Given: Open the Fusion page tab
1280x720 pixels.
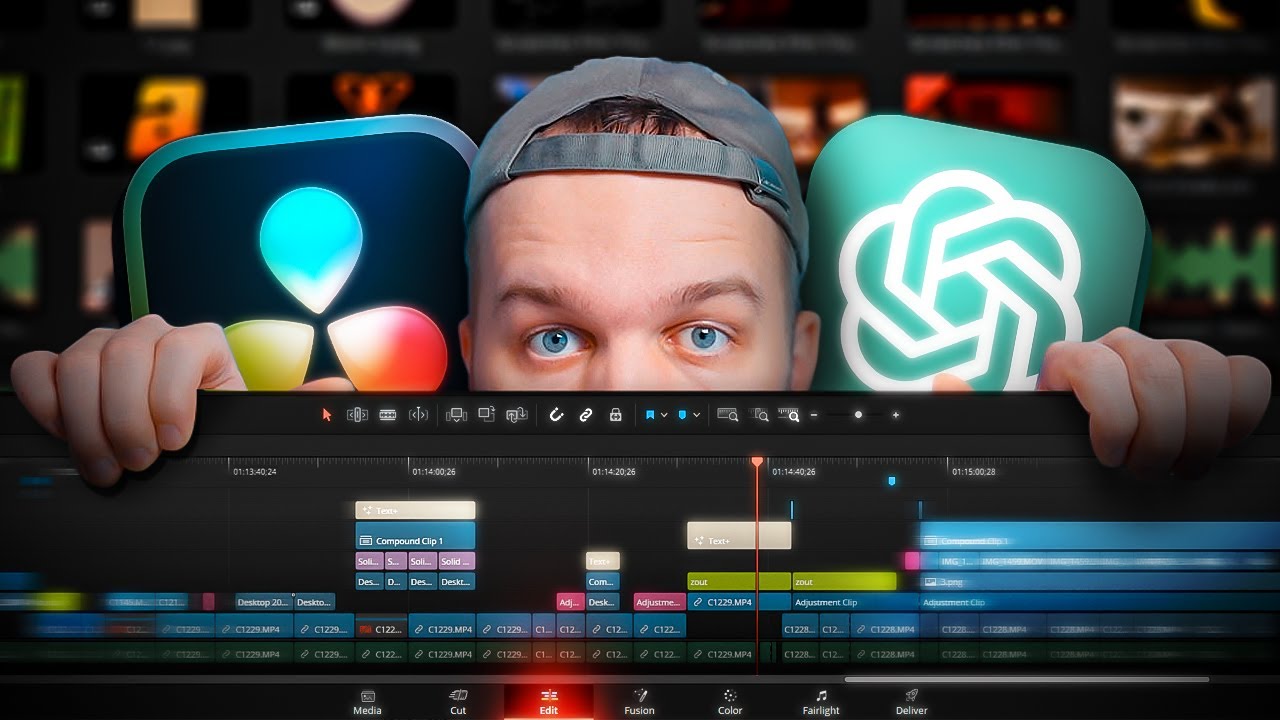Looking at the screenshot, I should click(639, 702).
